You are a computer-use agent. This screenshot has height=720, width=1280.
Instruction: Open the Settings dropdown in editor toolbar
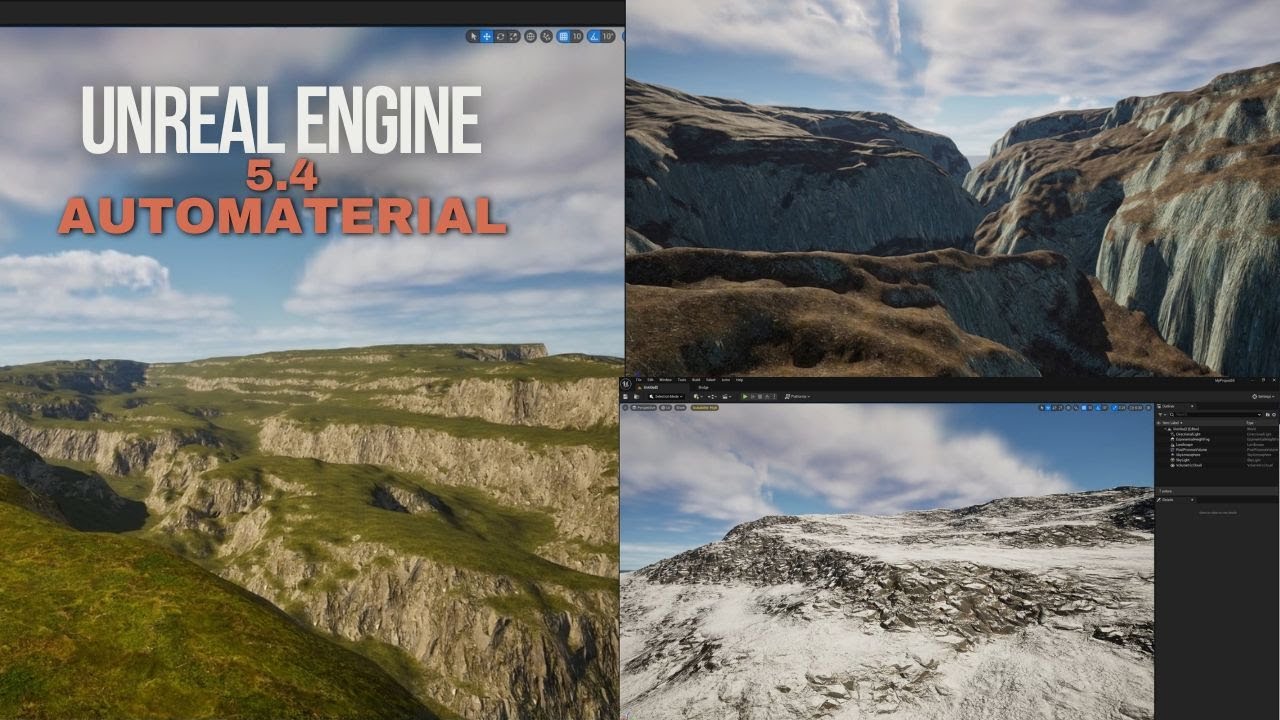click(1264, 397)
